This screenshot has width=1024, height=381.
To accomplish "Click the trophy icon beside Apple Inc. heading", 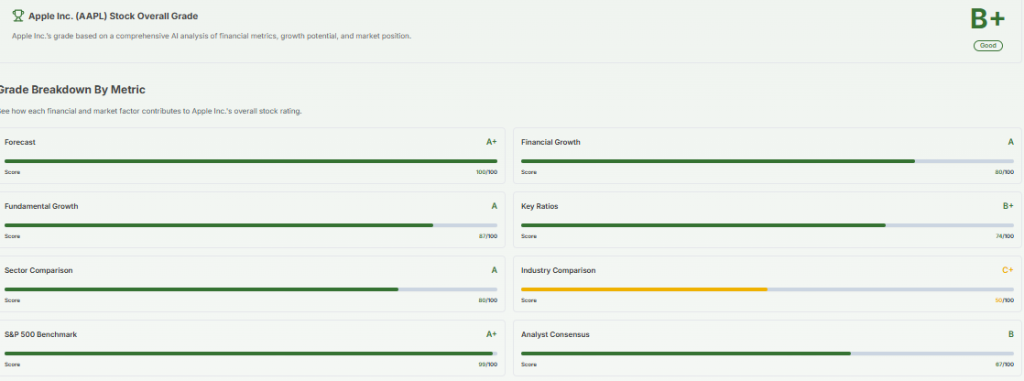I will click(x=18, y=16).
